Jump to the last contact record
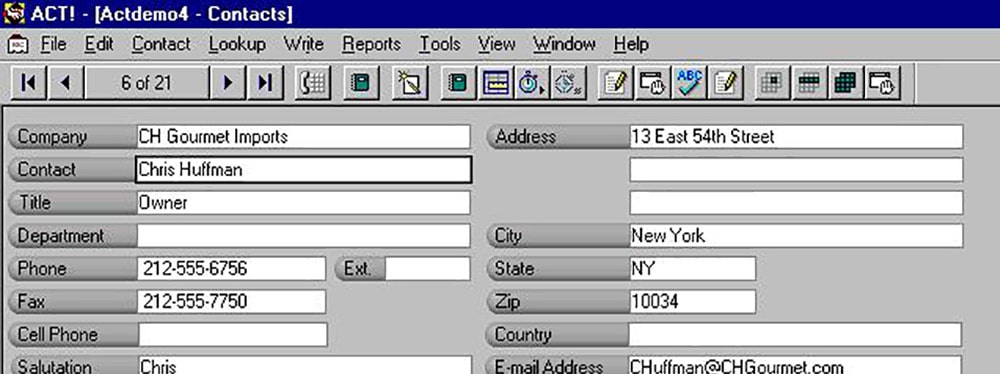 click(265, 83)
